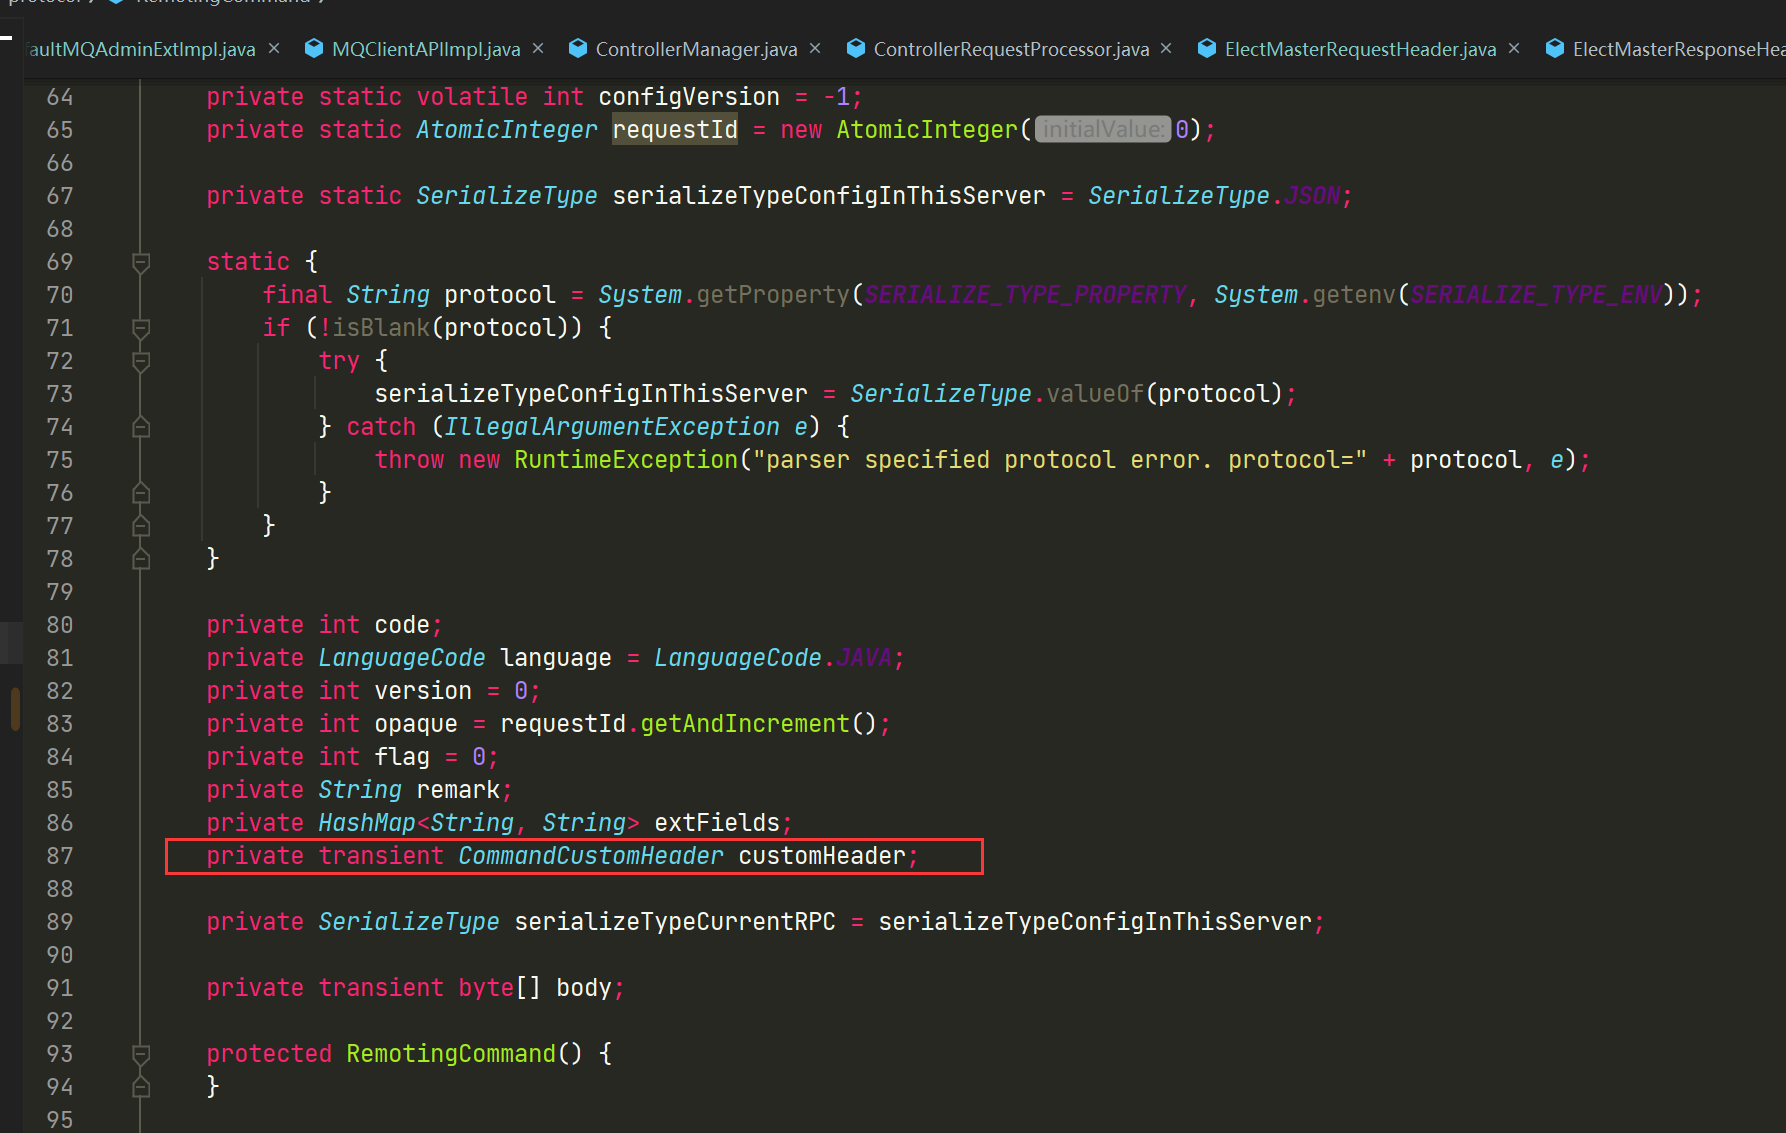This screenshot has height=1133, width=1786.
Task: Click the opaque field on line 83
Action: tap(416, 724)
